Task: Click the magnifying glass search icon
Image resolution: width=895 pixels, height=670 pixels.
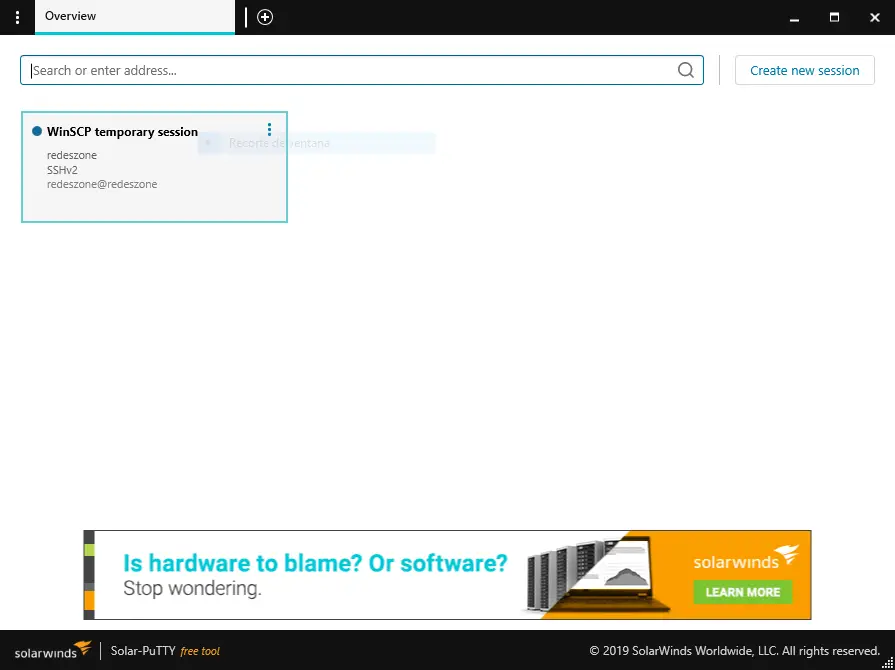Action: (686, 70)
